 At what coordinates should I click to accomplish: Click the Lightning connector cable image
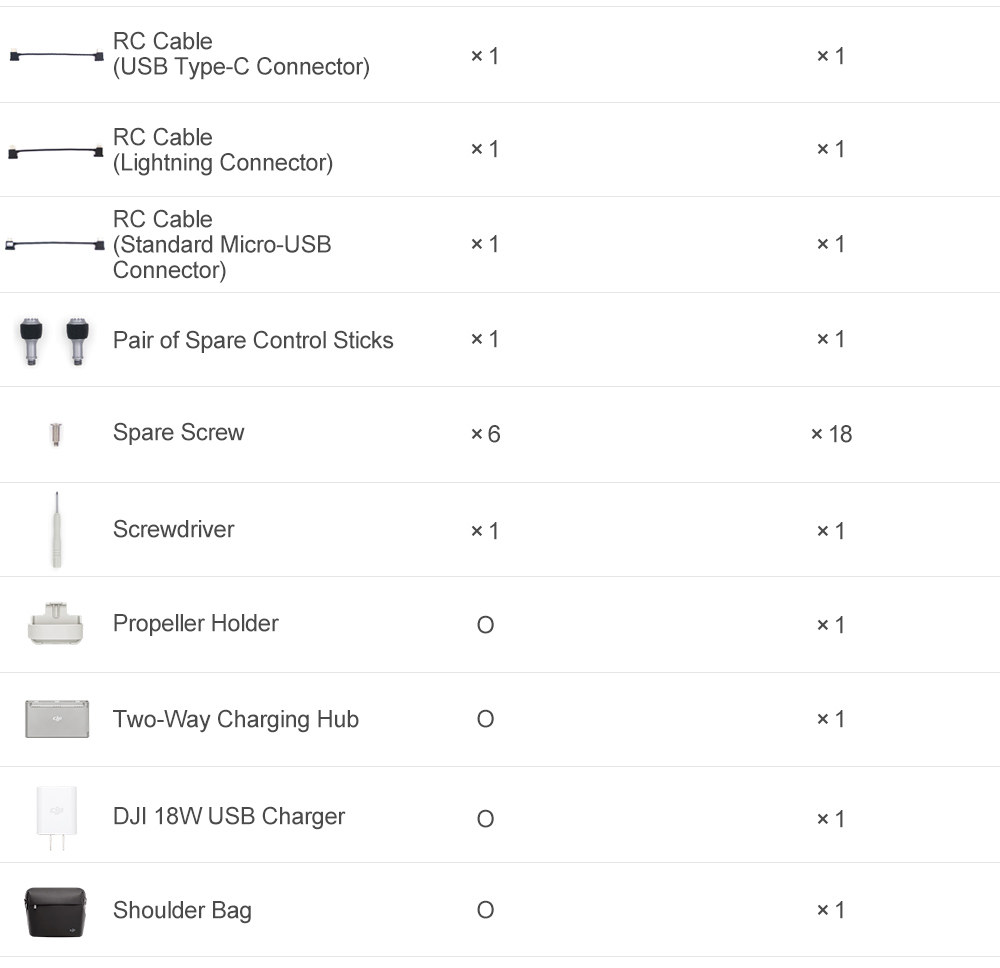pyautogui.click(x=56, y=152)
